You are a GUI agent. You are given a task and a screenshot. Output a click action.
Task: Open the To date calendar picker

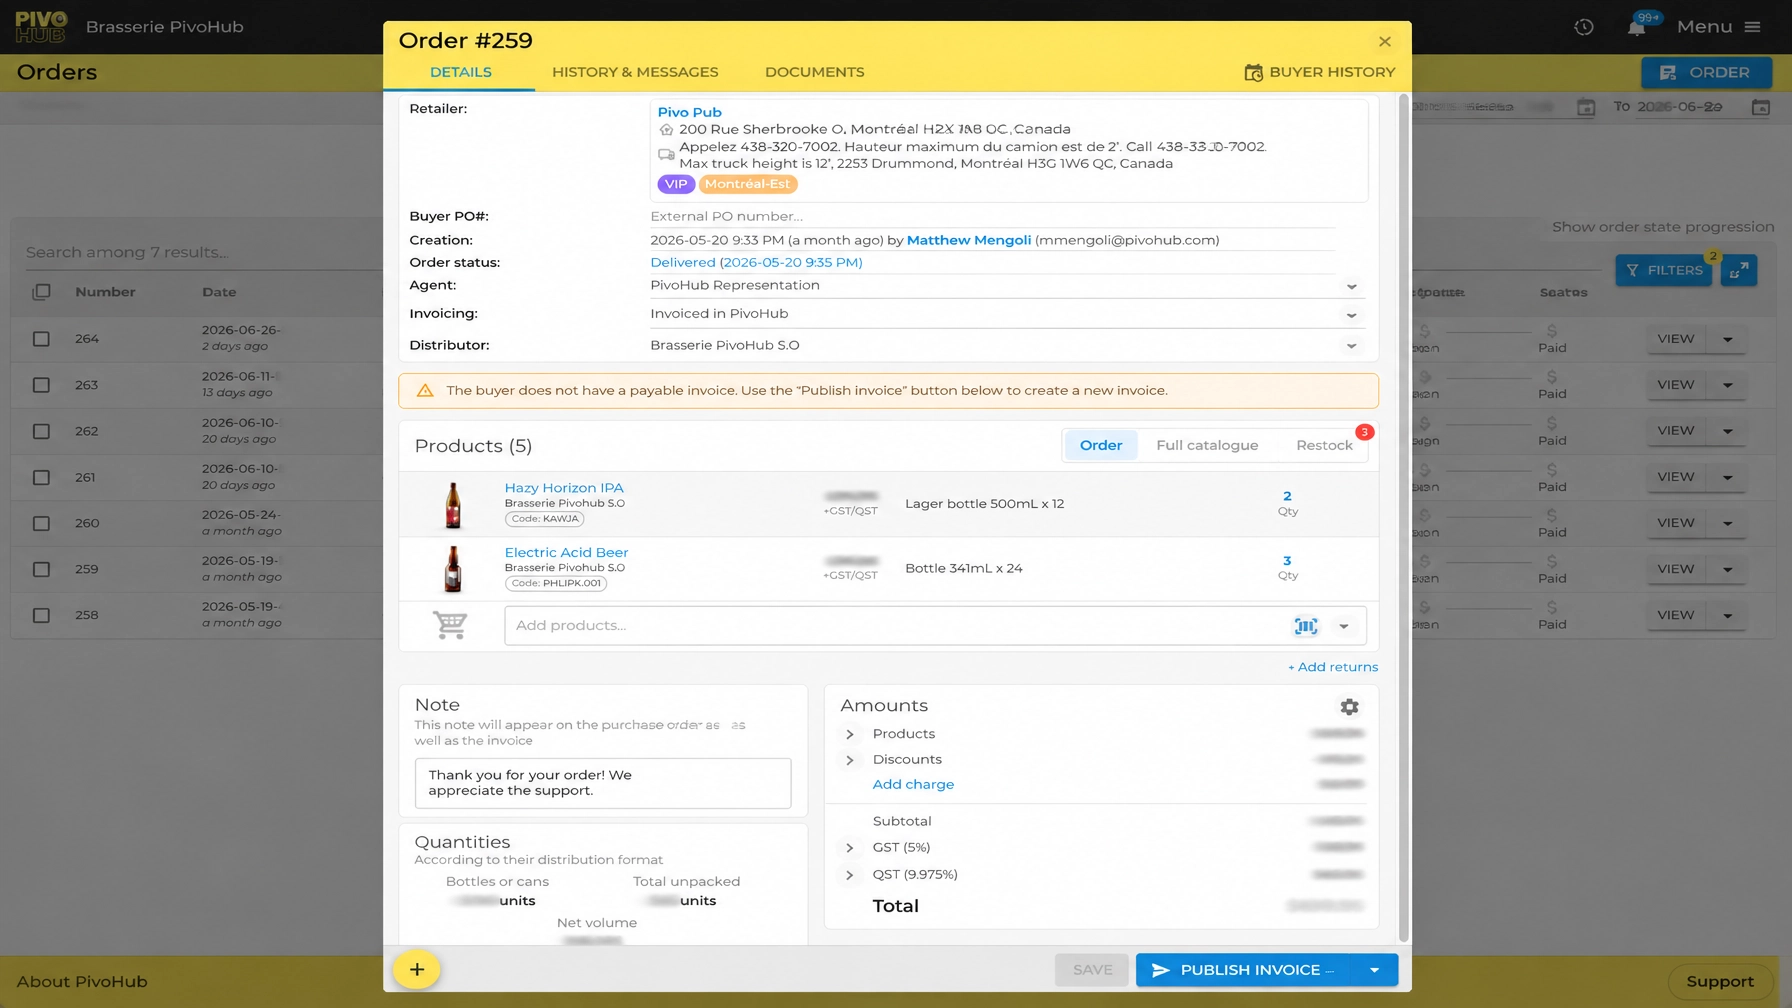(x=1761, y=107)
